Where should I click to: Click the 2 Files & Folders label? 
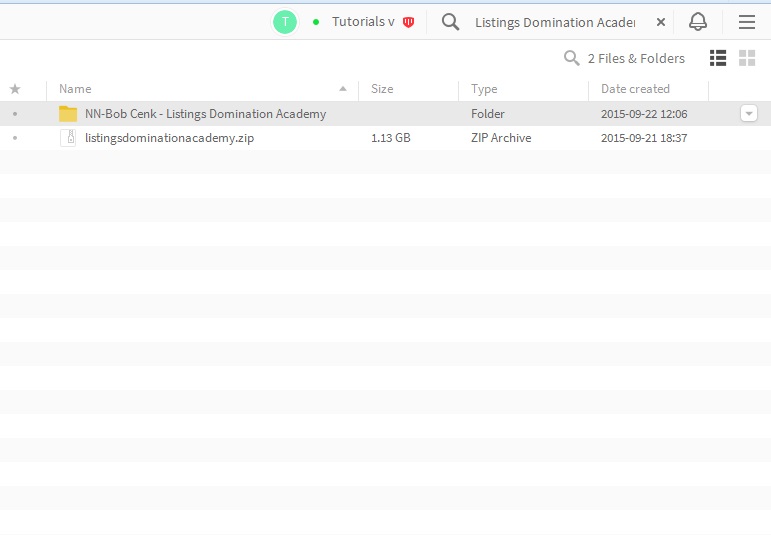coord(636,59)
